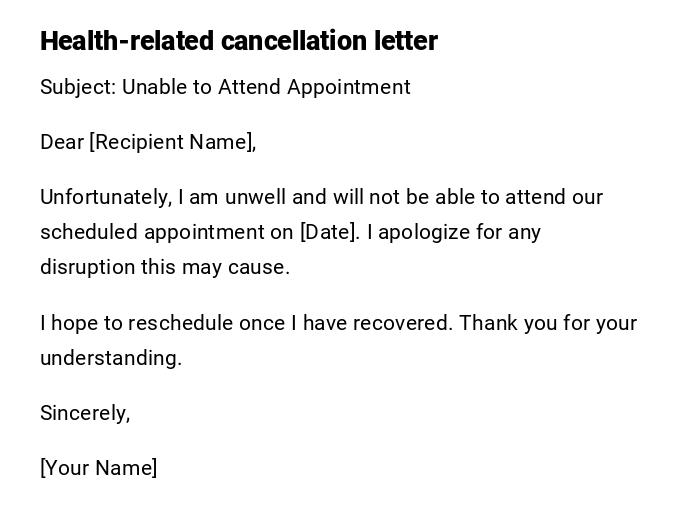
Task: Select the [Date] placeholder
Action: coord(329,232)
